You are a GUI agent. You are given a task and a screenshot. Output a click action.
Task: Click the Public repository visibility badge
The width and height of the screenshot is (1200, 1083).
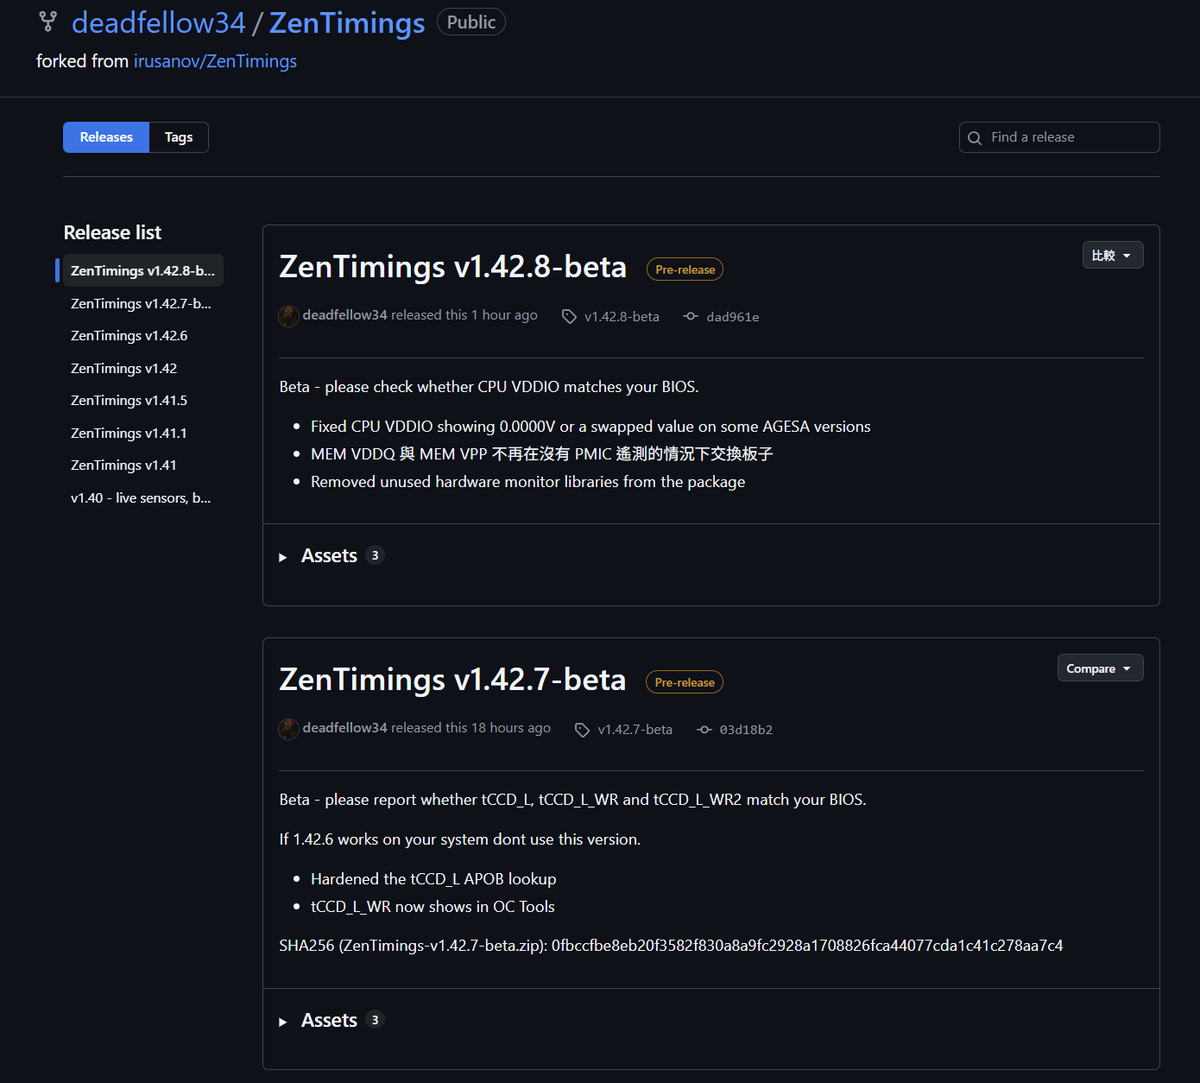click(x=471, y=22)
